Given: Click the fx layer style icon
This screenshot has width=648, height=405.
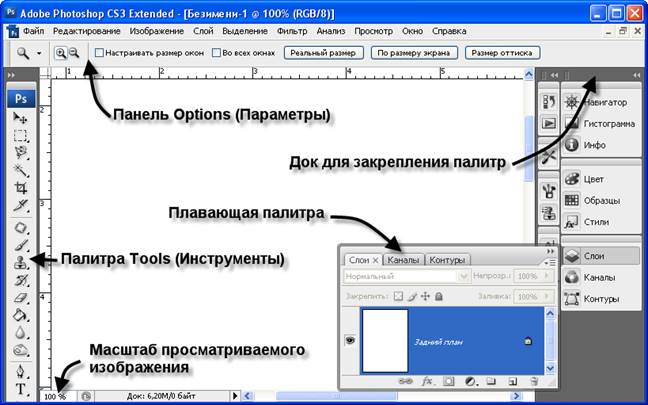Looking at the screenshot, I should pos(427,381).
